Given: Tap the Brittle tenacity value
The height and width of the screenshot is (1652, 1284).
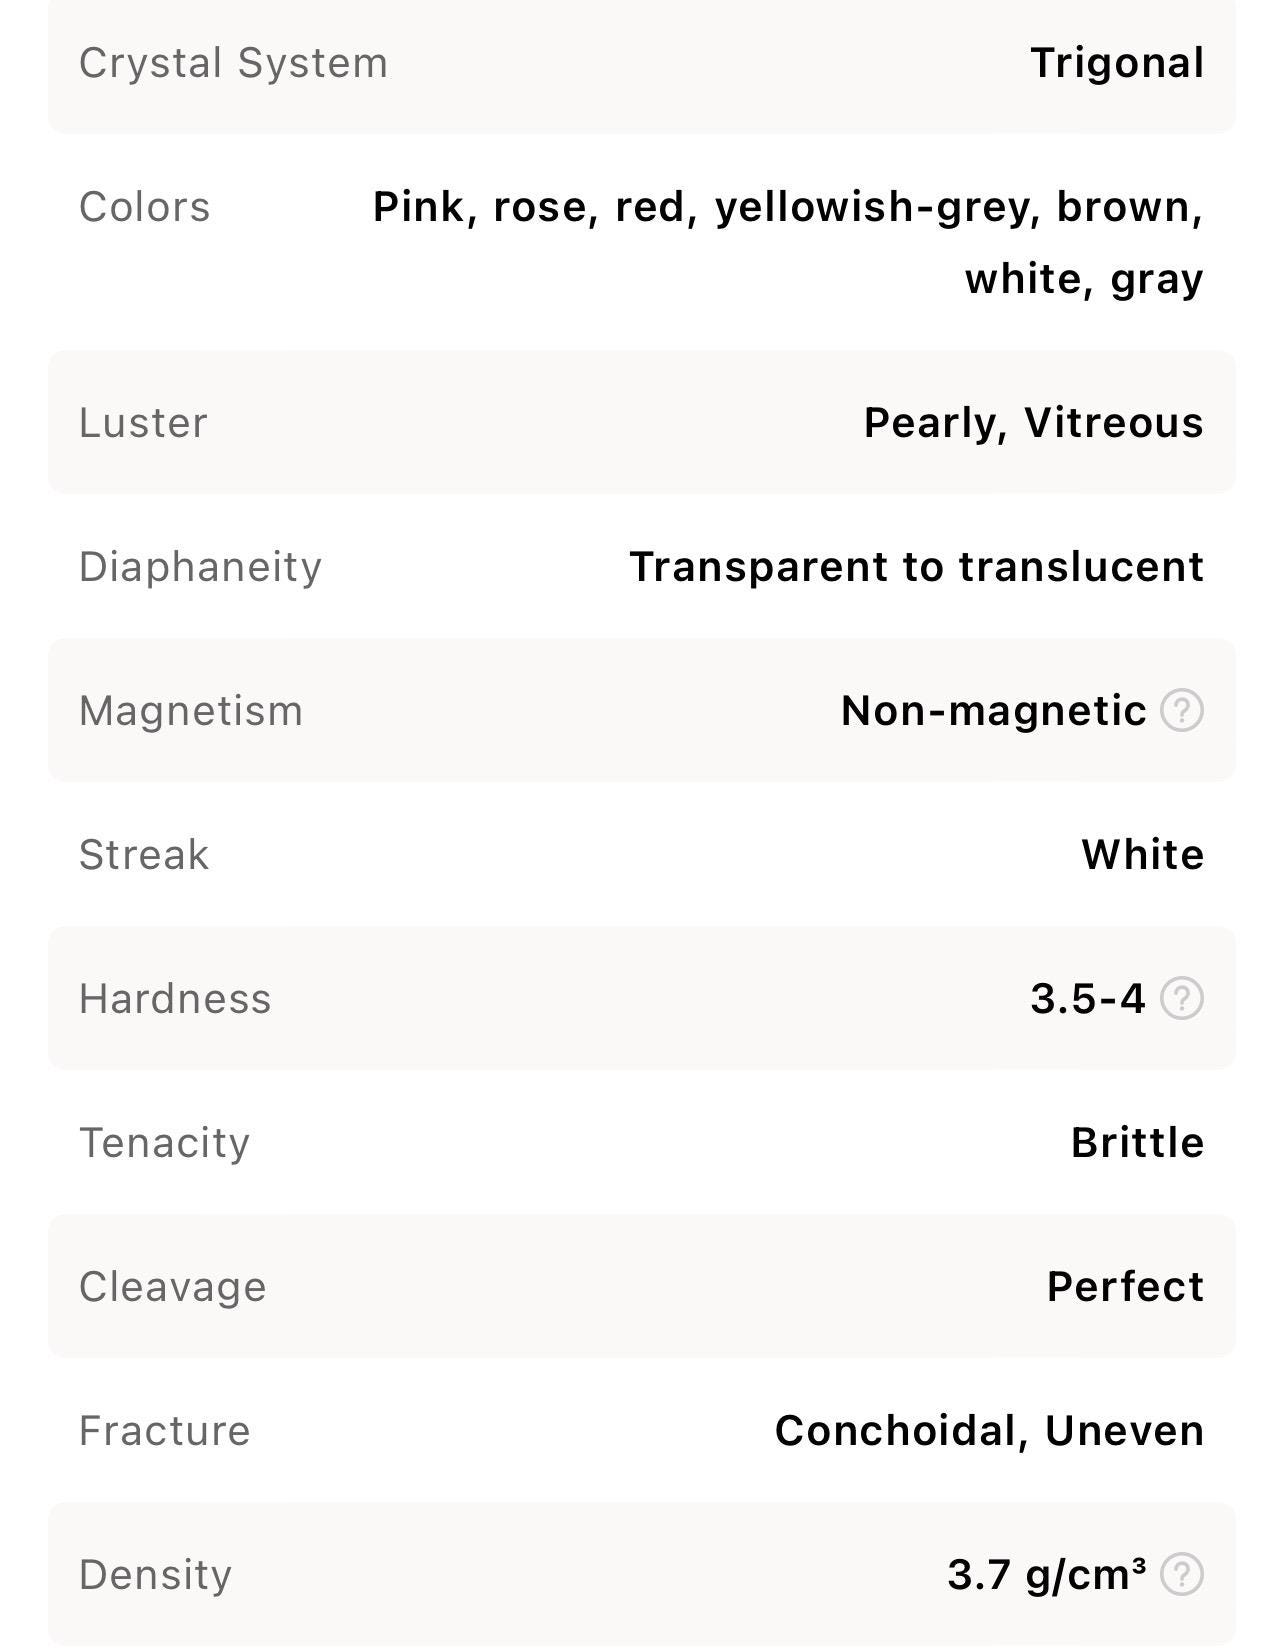Looking at the screenshot, I should click(1138, 1143).
